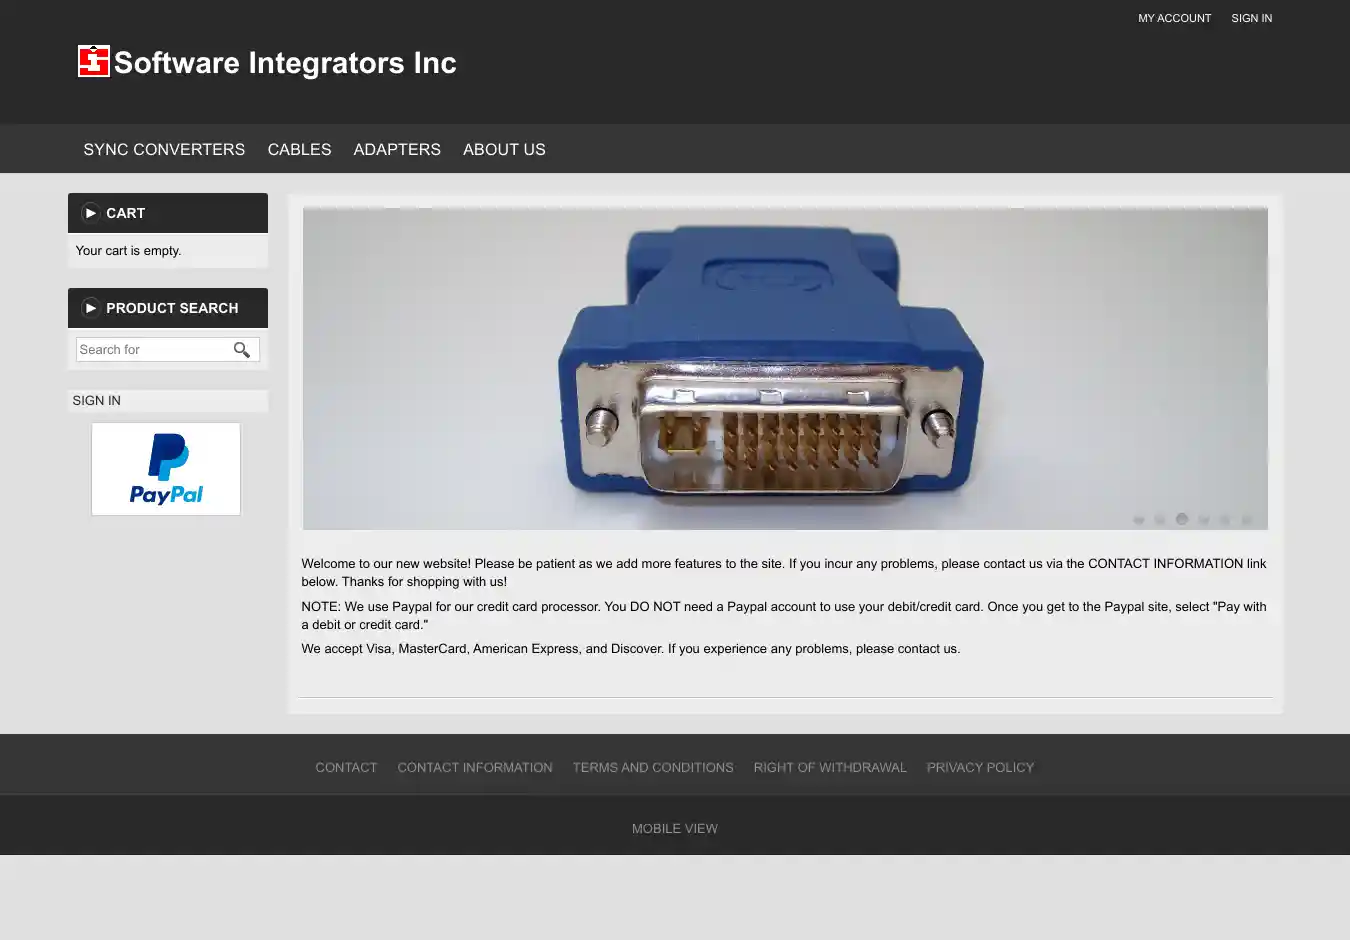Open the Privacy Policy footer link
The height and width of the screenshot is (940, 1350).
980,768
